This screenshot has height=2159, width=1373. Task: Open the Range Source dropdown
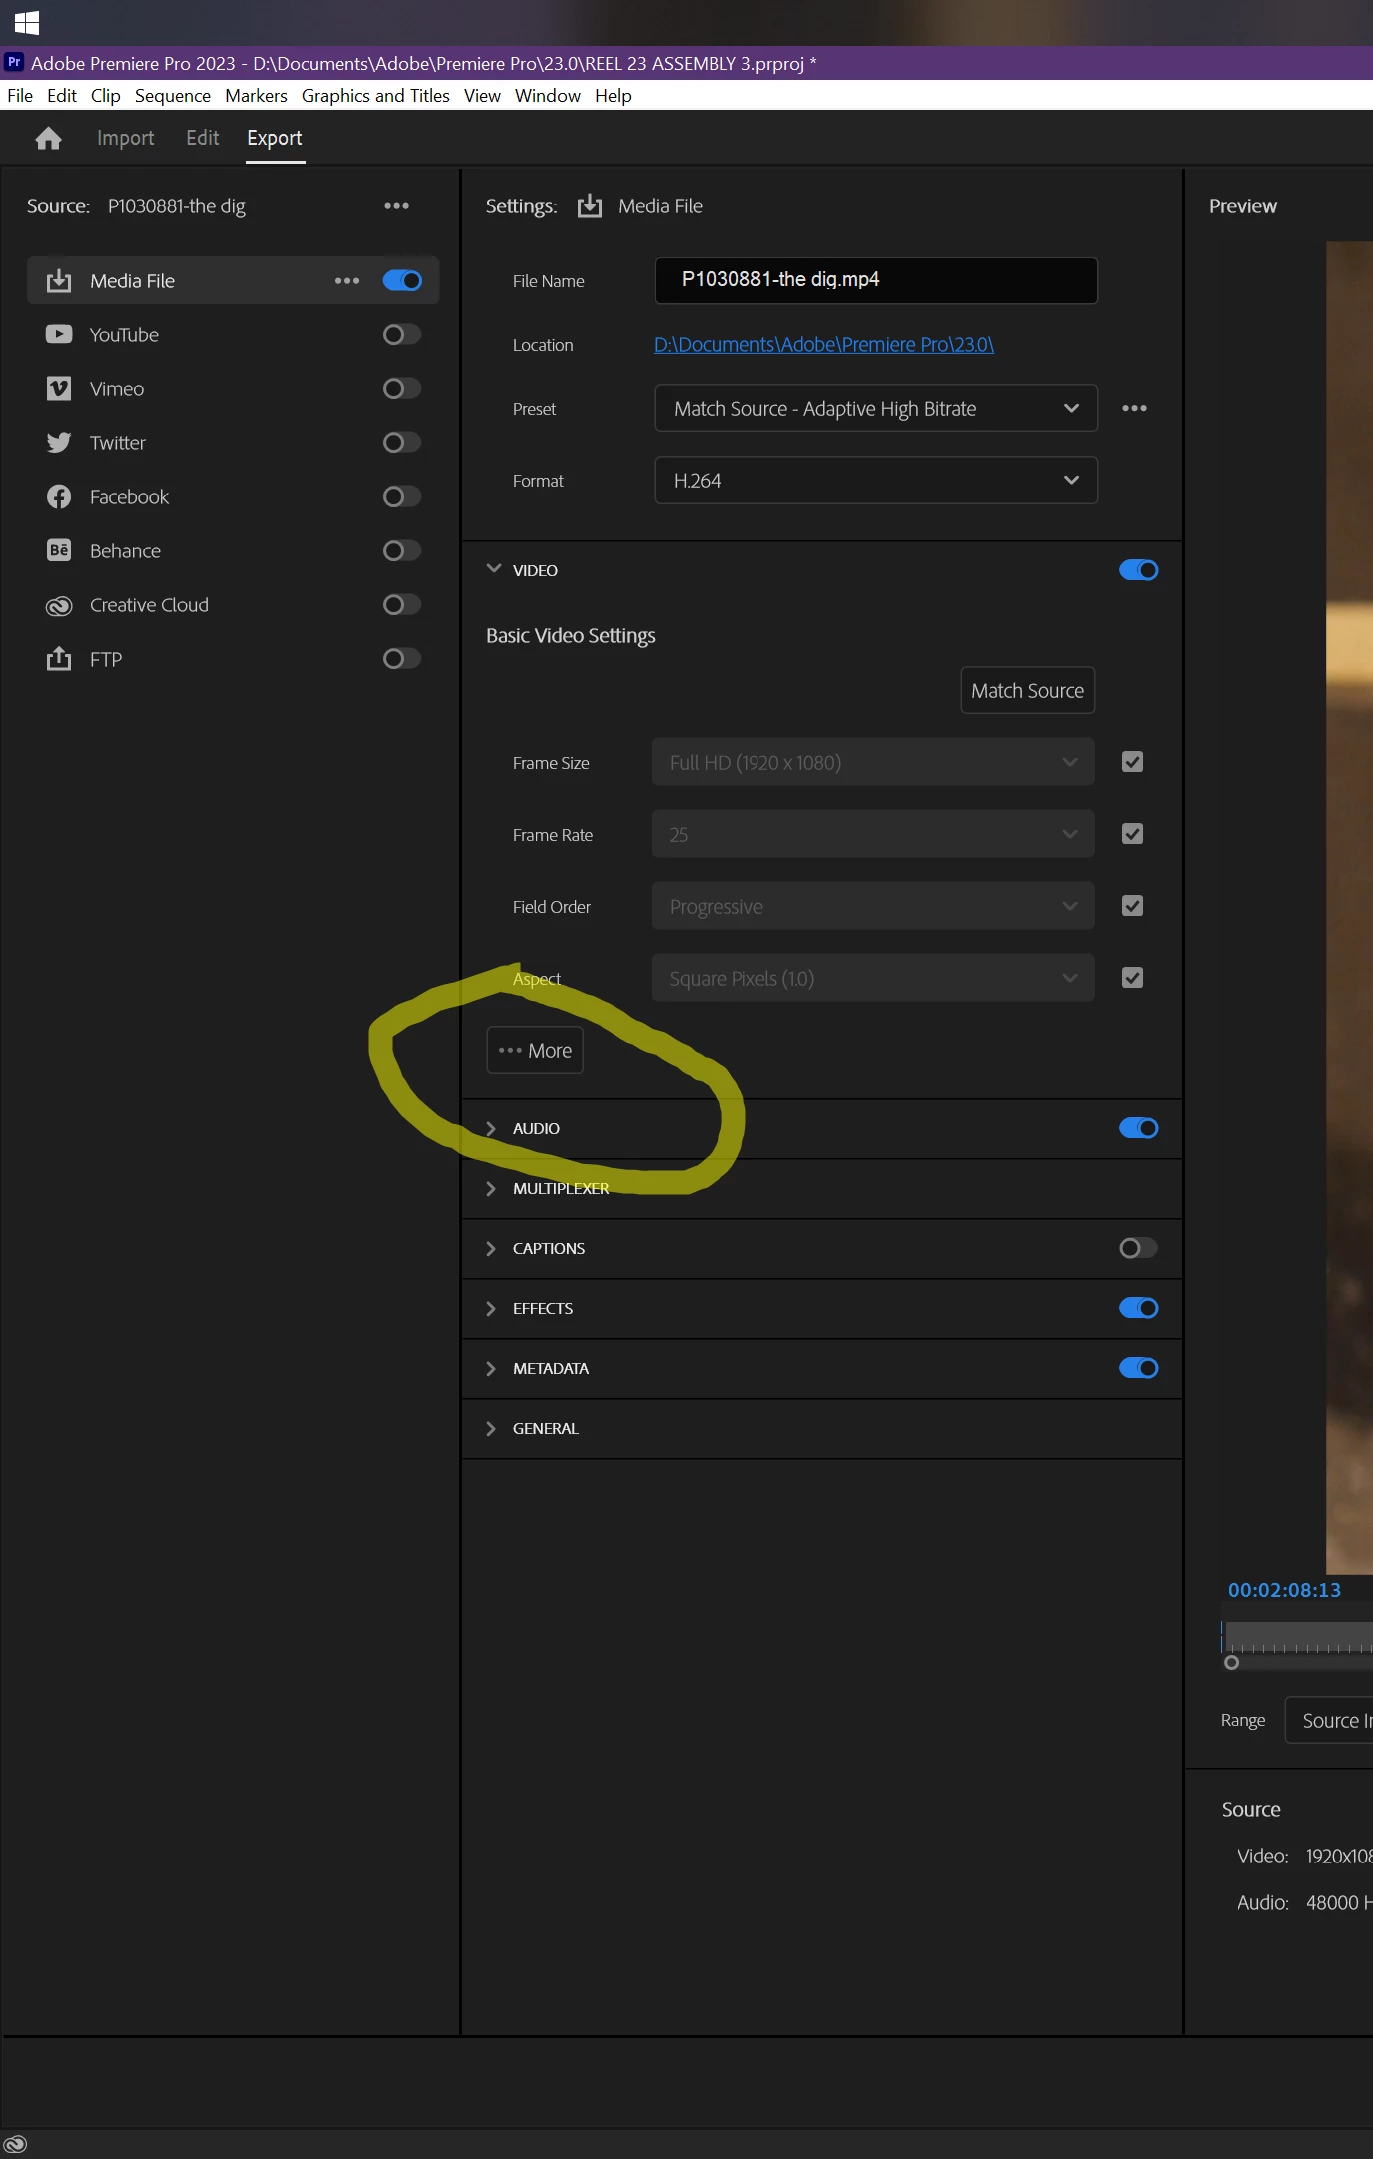(1329, 1720)
